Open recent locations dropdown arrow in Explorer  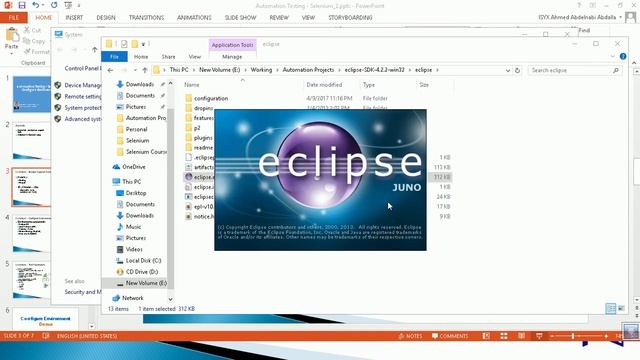(x=135, y=70)
